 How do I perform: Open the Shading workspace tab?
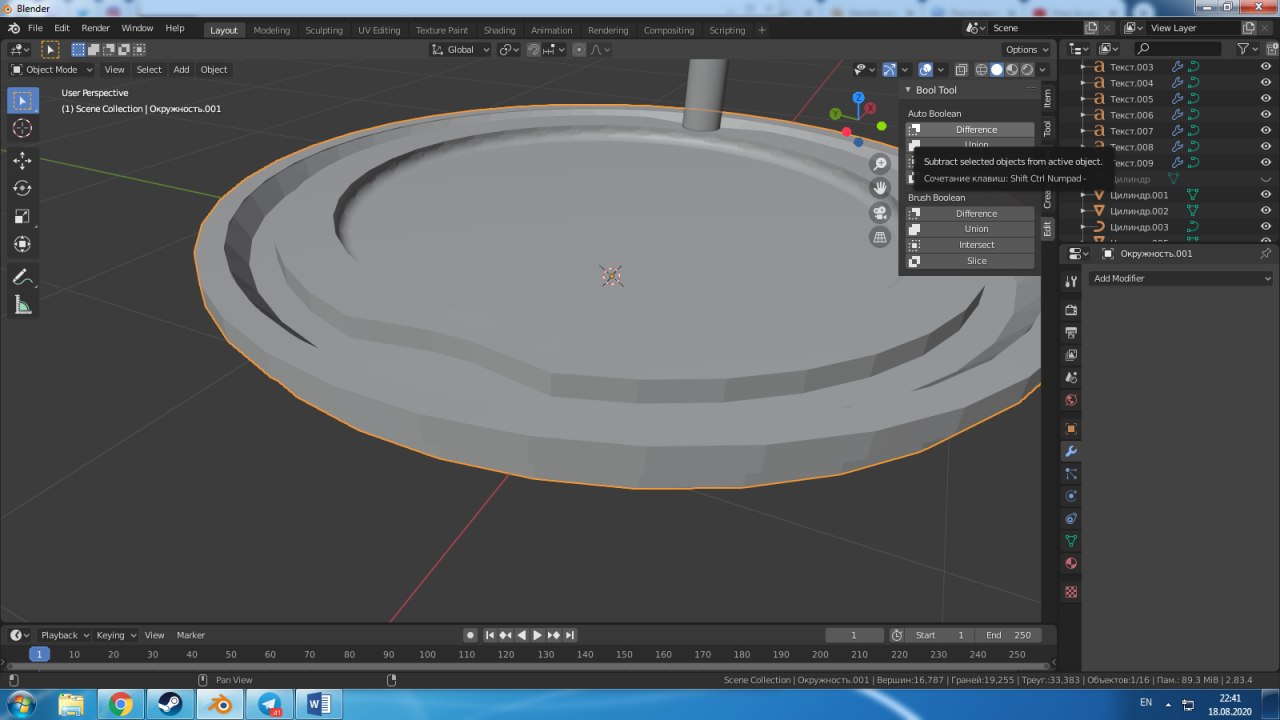click(499, 30)
